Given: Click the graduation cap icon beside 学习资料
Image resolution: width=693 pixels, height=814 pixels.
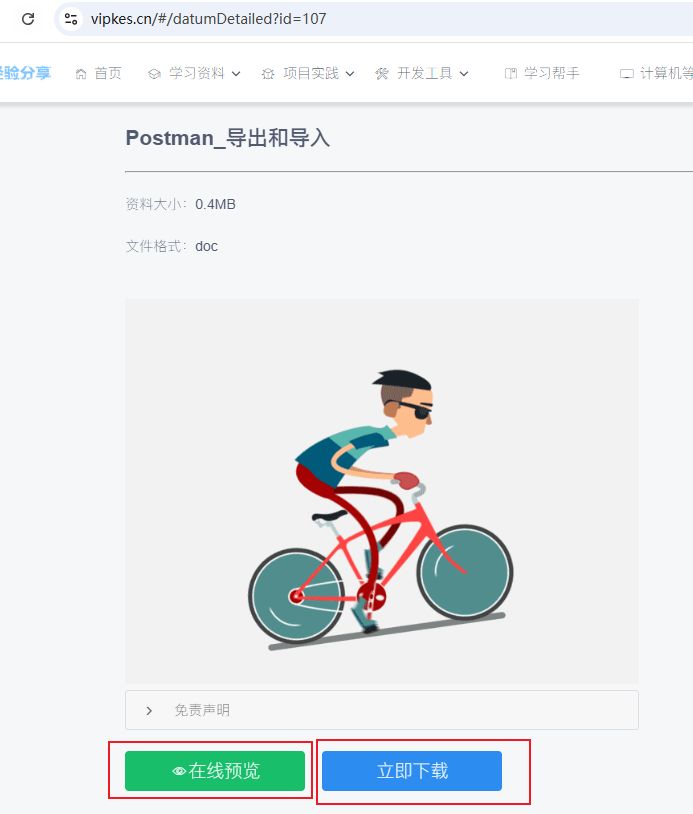Looking at the screenshot, I should (154, 74).
